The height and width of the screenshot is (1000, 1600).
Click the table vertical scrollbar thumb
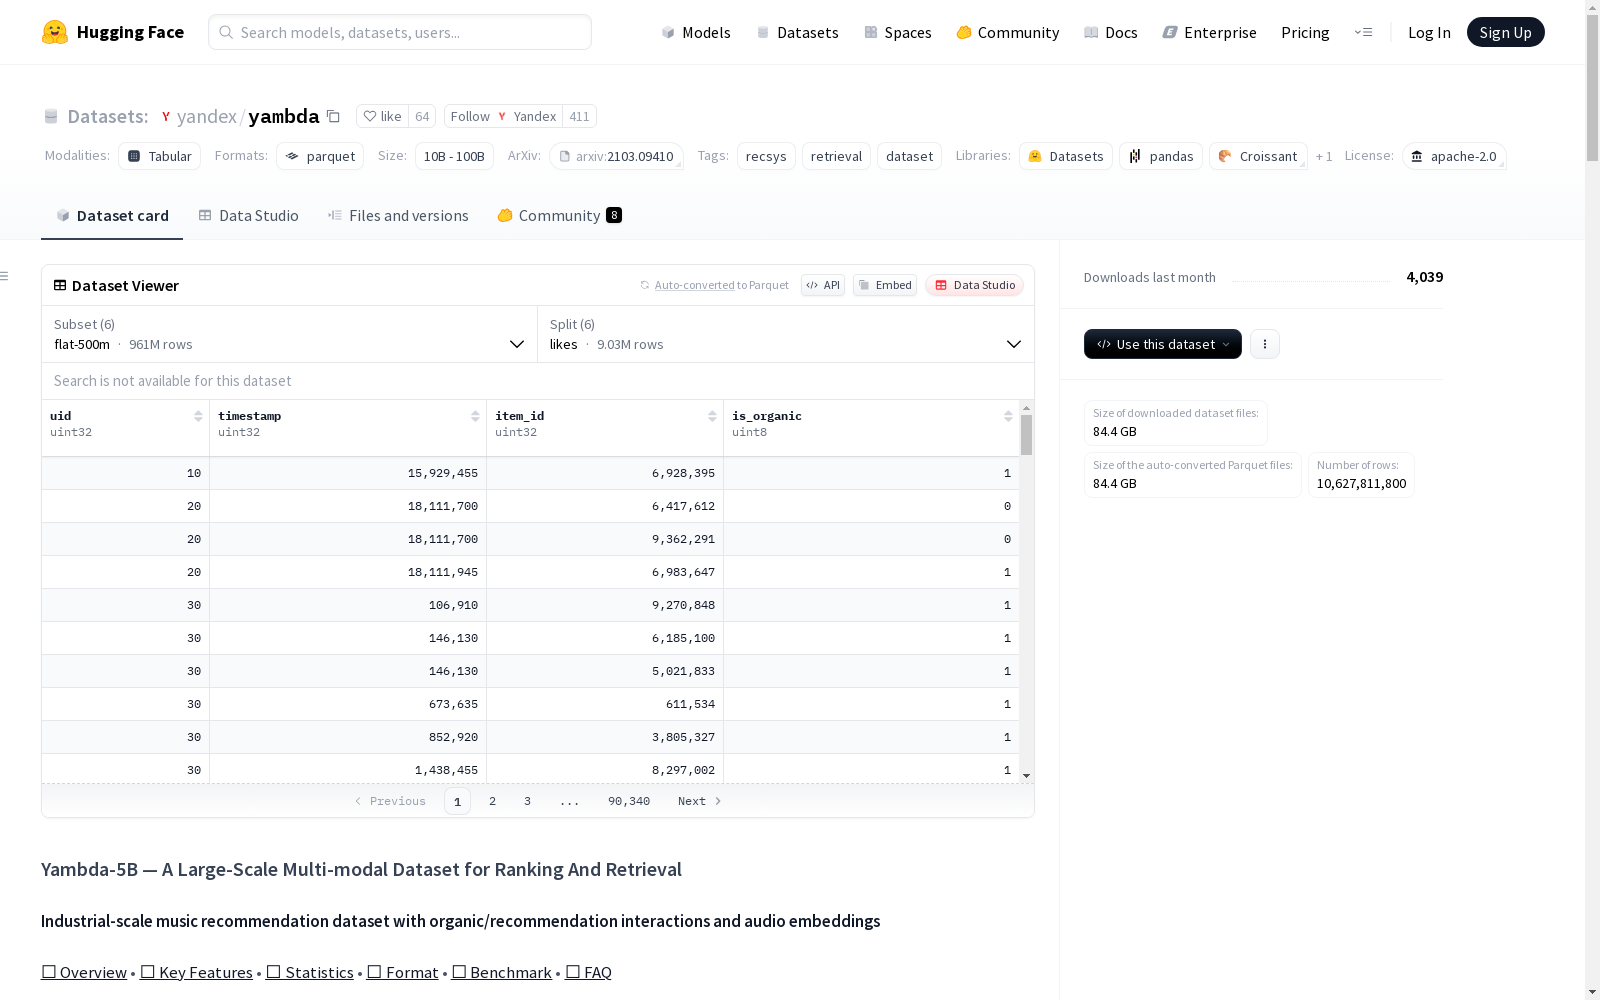click(x=1026, y=435)
